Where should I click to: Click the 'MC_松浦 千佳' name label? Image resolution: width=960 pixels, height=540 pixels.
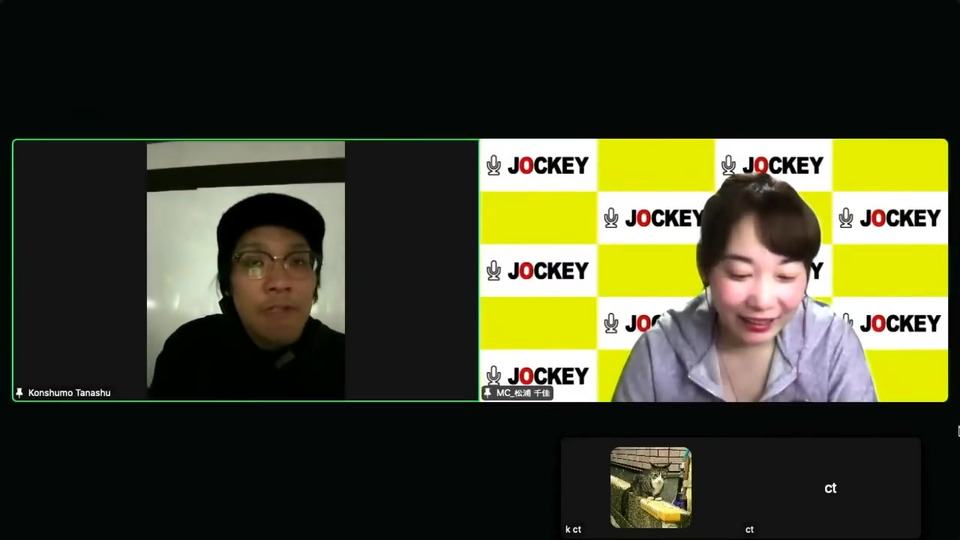(523, 393)
